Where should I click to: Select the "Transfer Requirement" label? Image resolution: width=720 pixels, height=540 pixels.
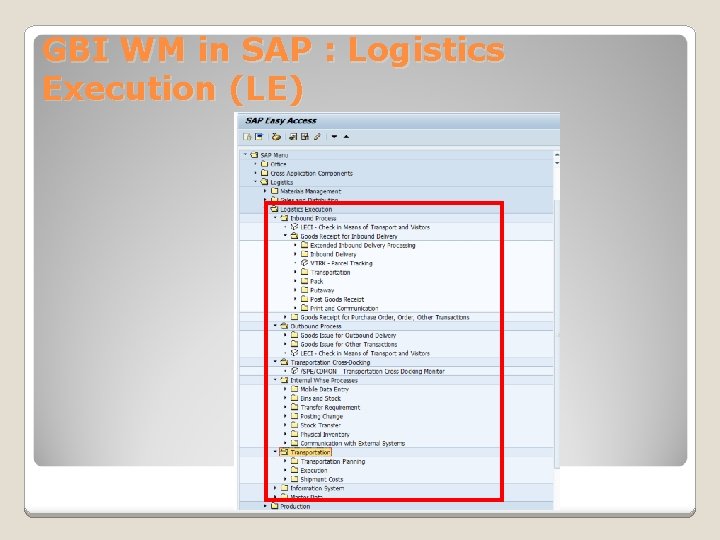click(x=330, y=407)
